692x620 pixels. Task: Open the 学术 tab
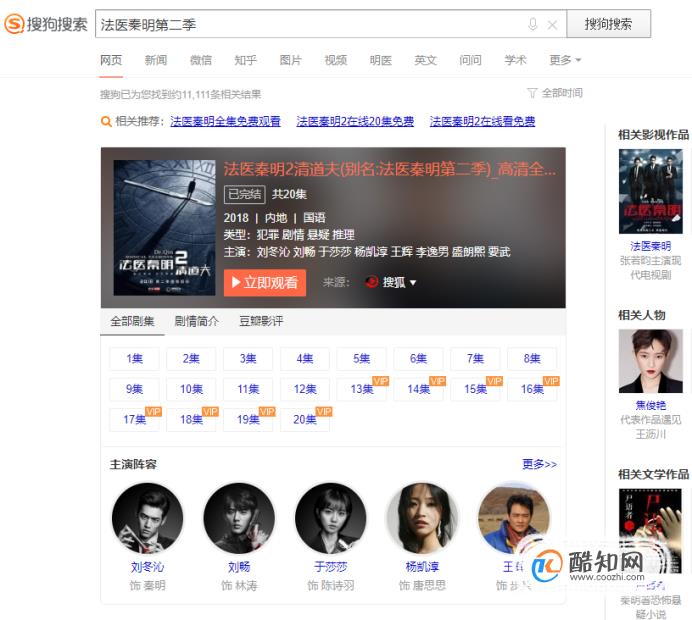point(515,60)
